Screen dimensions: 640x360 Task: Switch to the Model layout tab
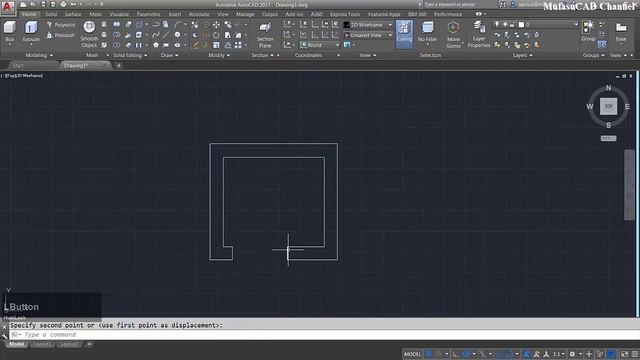click(17, 344)
